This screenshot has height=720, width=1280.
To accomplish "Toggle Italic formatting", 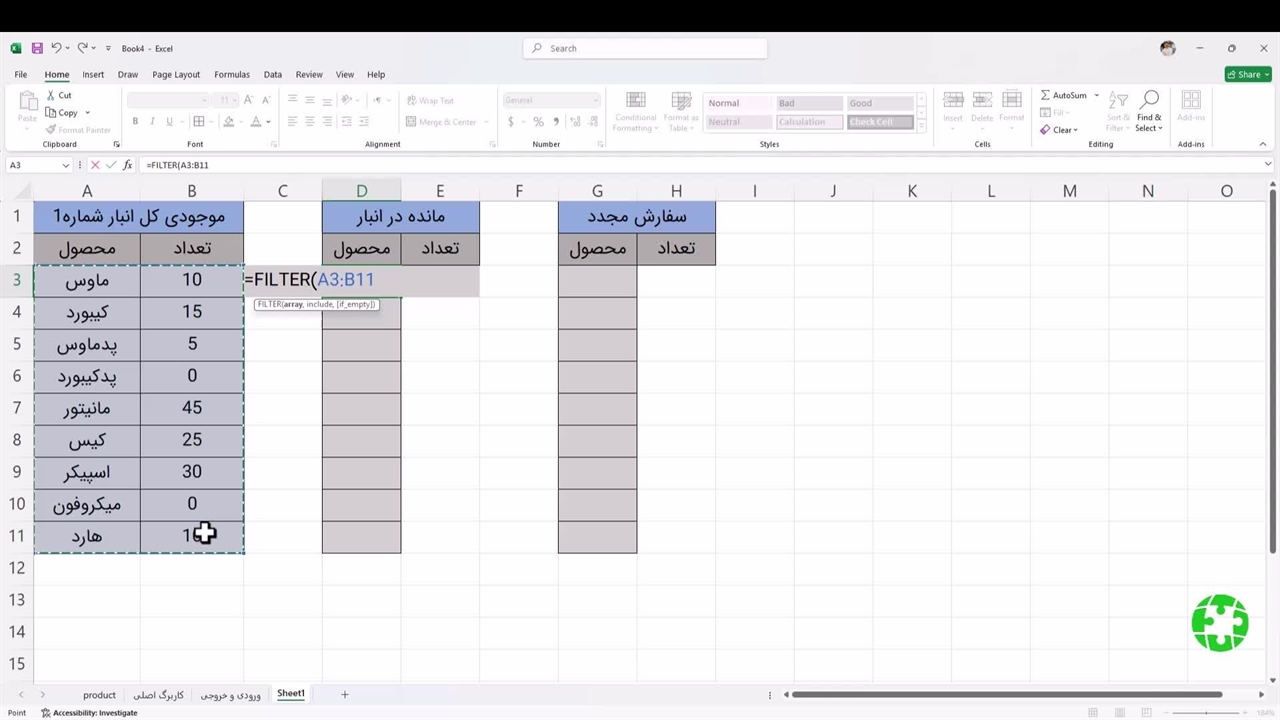I will point(152,122).
